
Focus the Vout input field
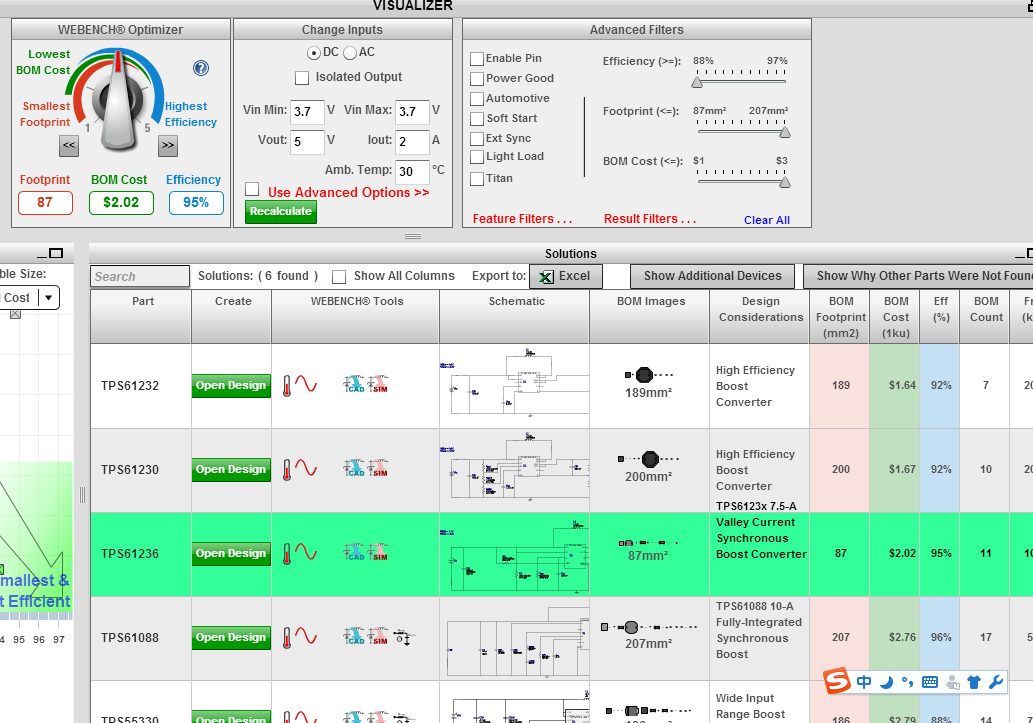tap(308, 142)
